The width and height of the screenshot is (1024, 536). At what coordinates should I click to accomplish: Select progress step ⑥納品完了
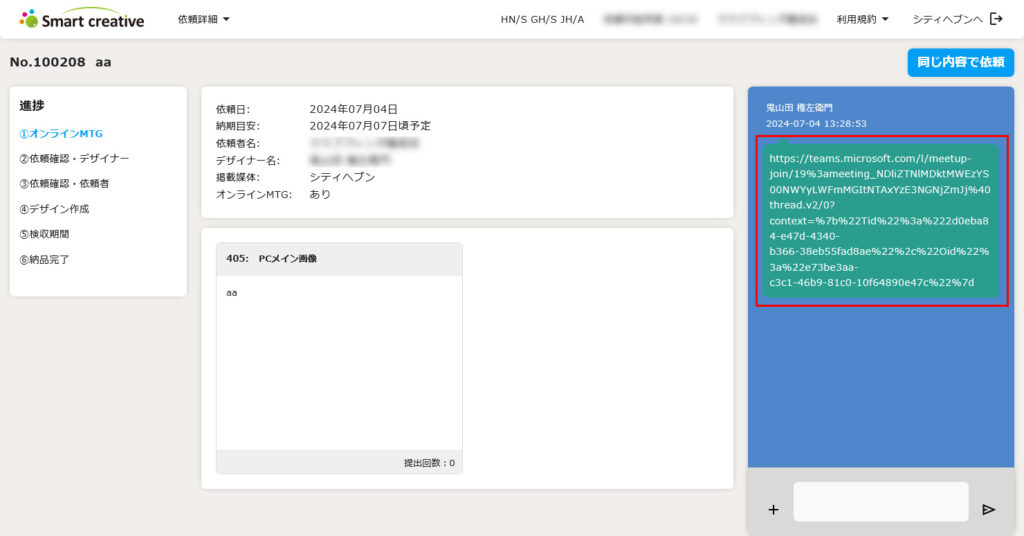point(44,259)
